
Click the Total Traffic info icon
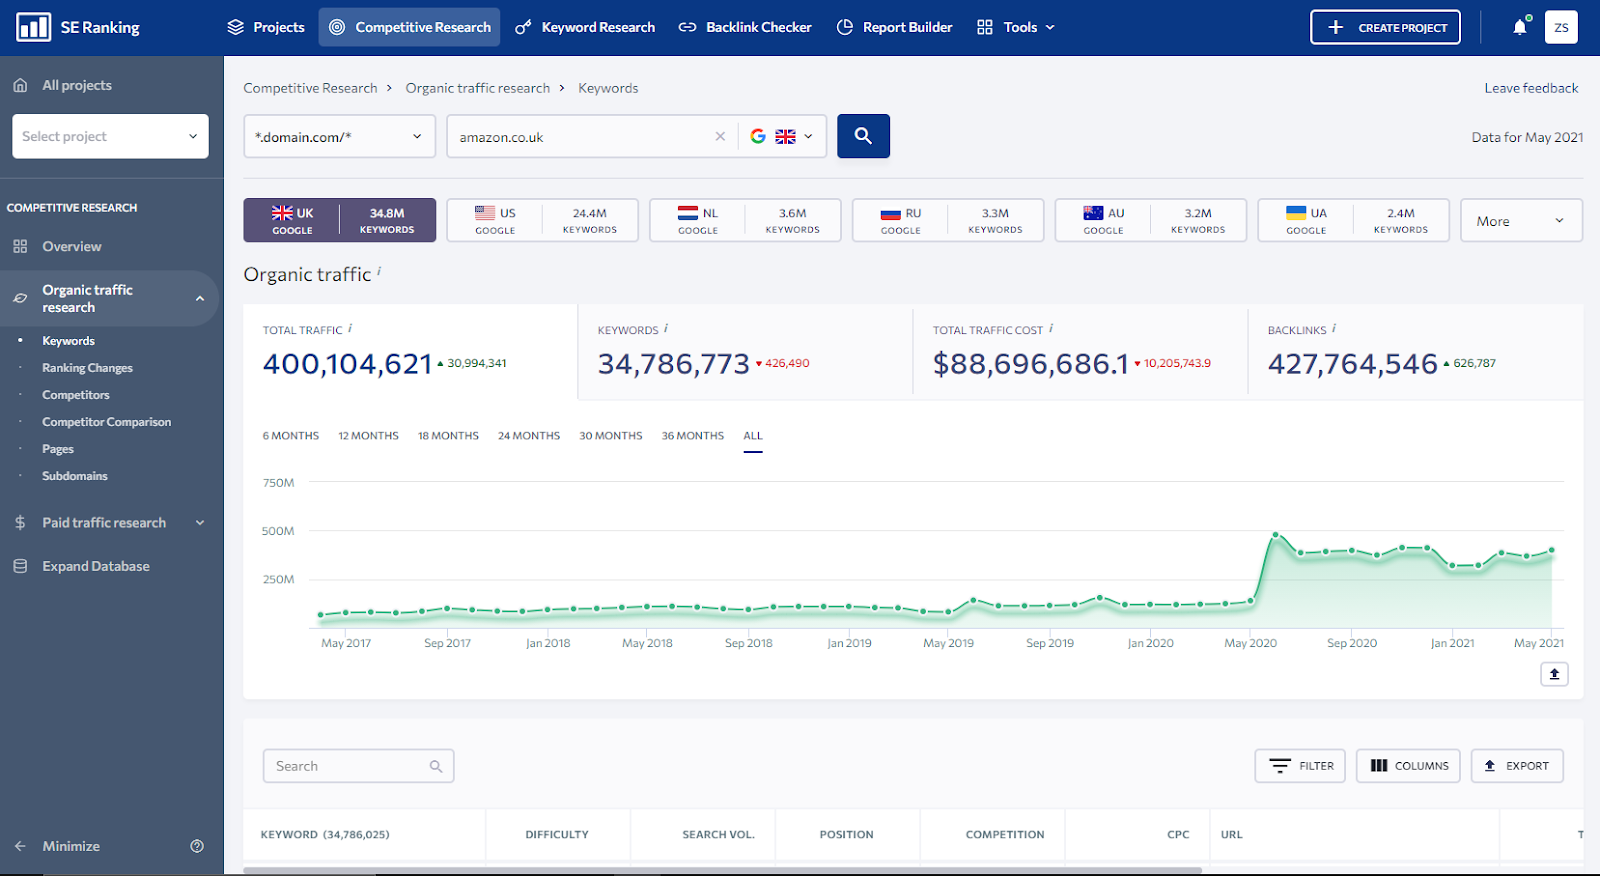pyautogui.click(x=350, y=328)
